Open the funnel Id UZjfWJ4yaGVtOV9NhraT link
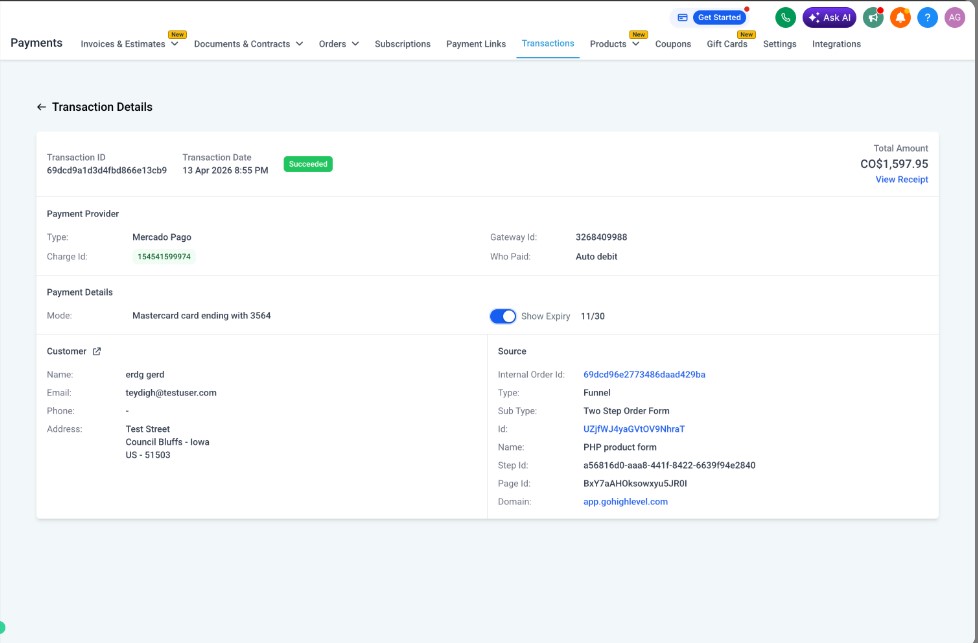The height and width of the screenshot is (643, 978). 634,429
